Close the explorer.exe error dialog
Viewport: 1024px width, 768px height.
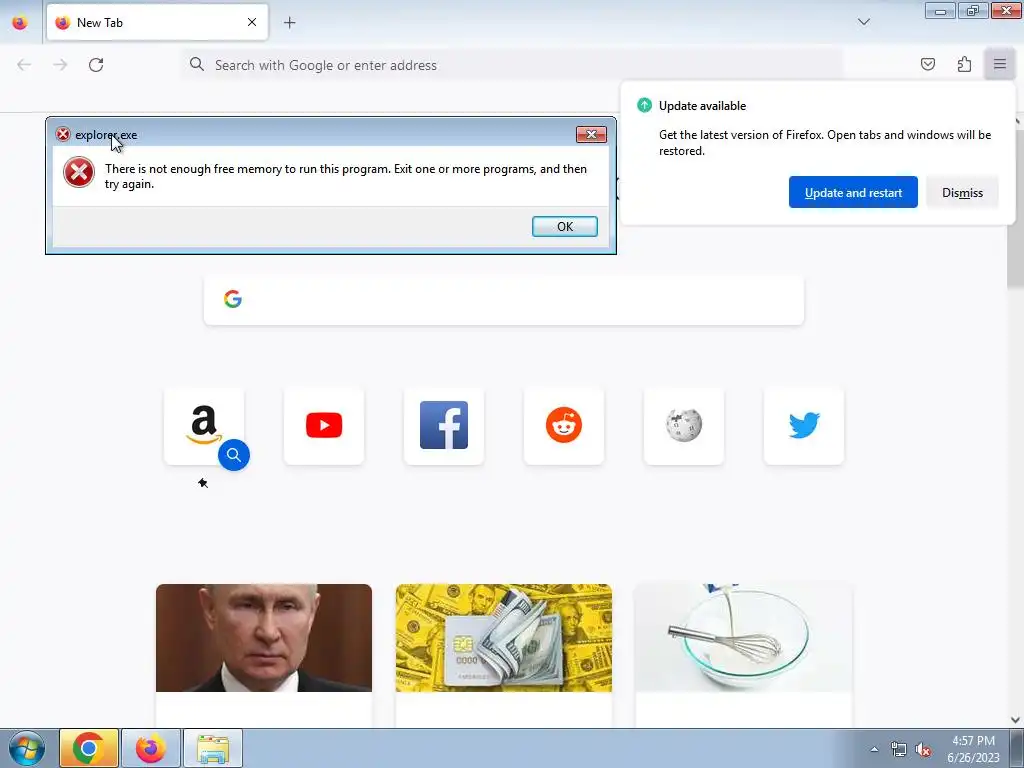(x=591, y=135)
